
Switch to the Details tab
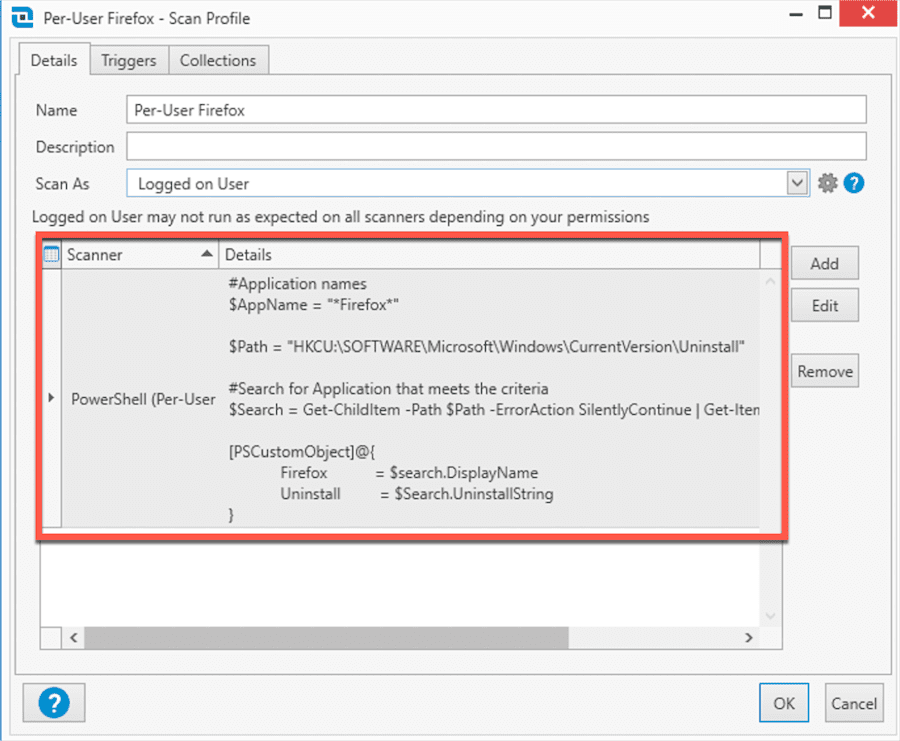pyautogui.click(x=54, y=60)
